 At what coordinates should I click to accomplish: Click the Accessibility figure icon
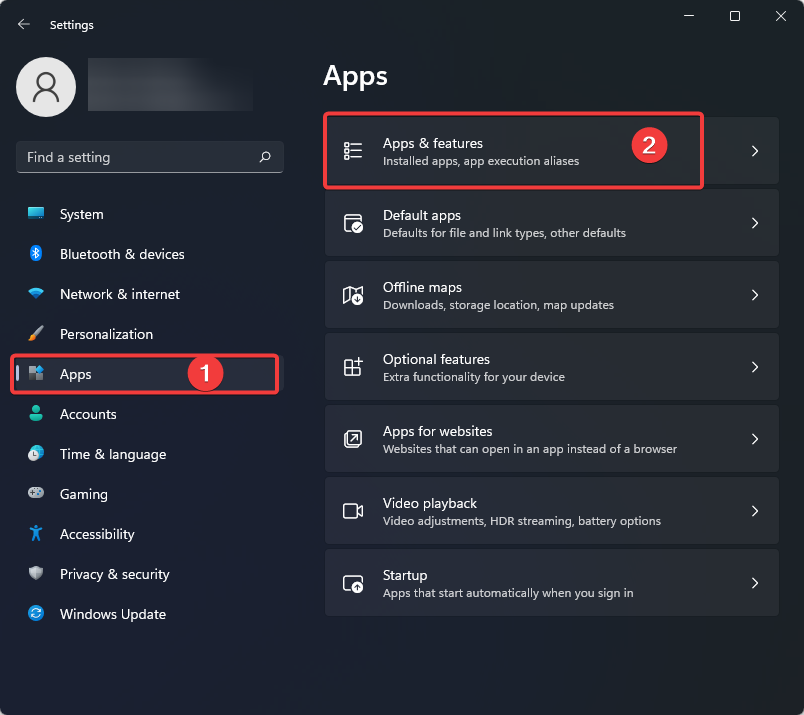[36, 533]
